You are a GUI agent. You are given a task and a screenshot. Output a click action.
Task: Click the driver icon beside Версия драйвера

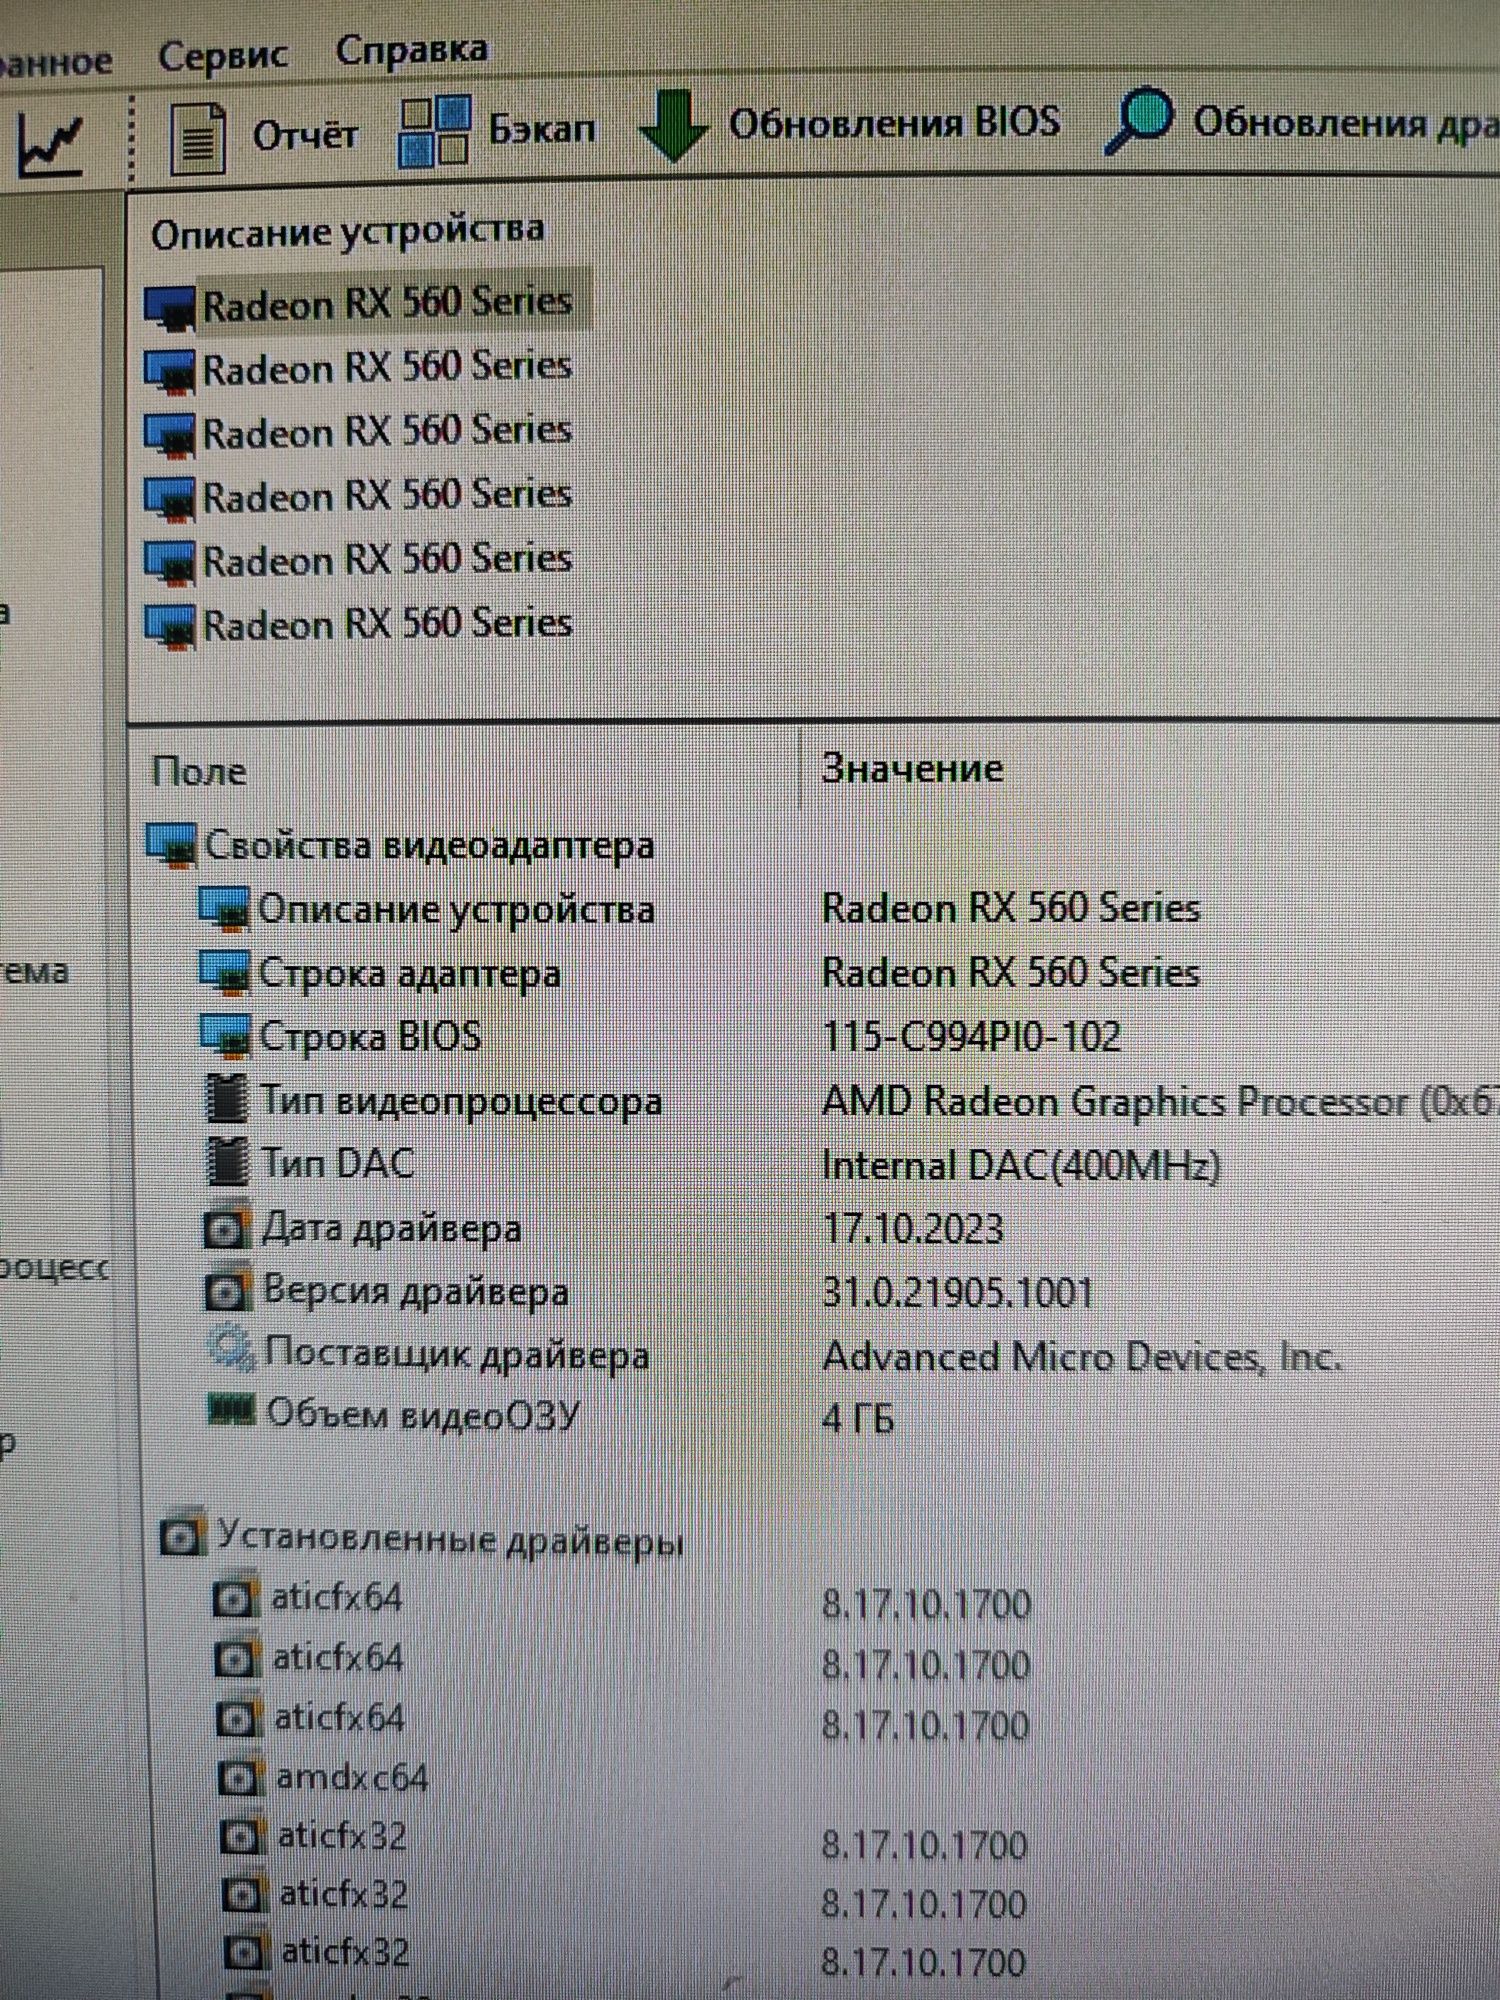tap(228, 1291)
